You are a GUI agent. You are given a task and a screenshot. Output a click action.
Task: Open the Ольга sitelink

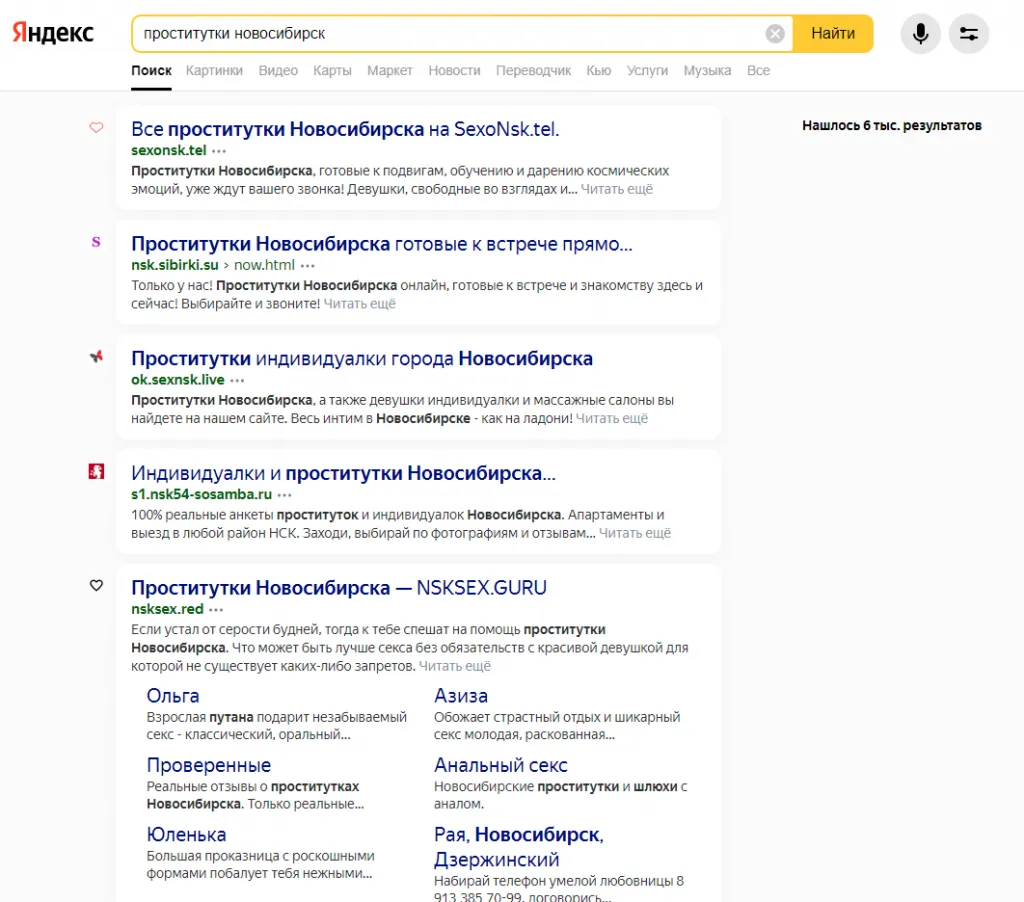click(173, 696)
